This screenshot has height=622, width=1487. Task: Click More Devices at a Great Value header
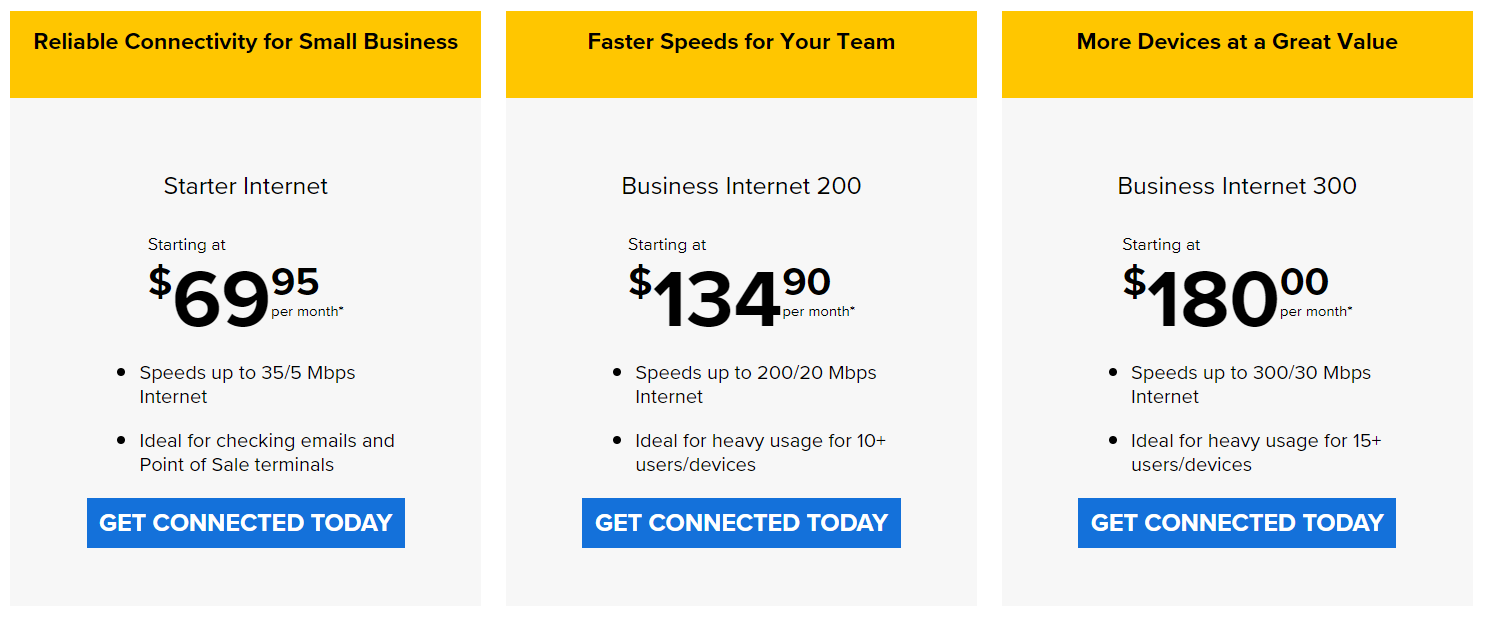(x=1237, y=42)
